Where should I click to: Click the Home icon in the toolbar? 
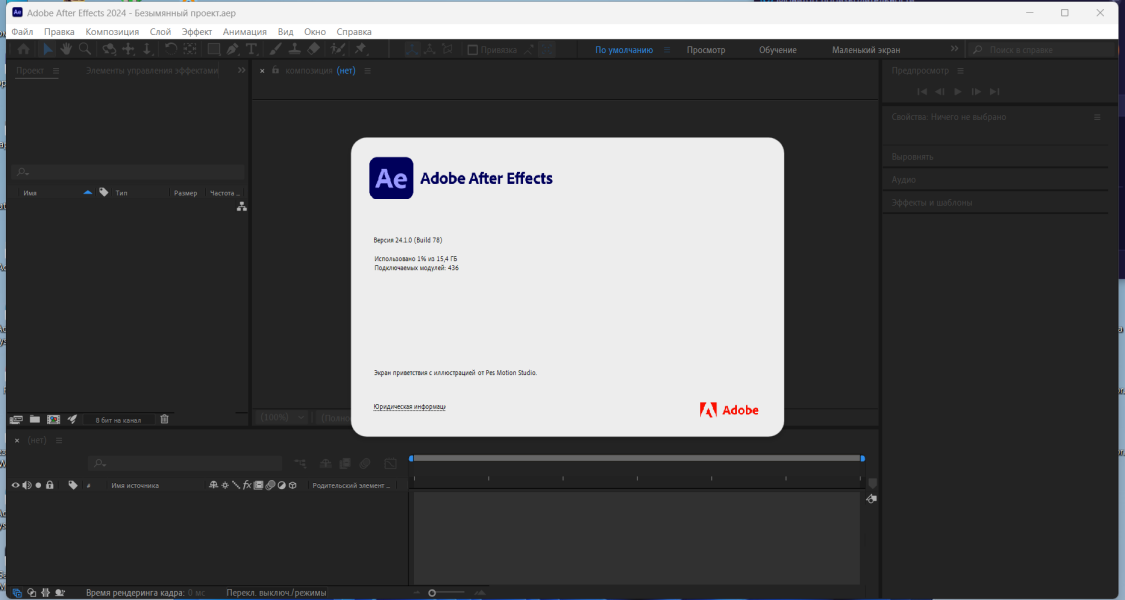point(24,49)
